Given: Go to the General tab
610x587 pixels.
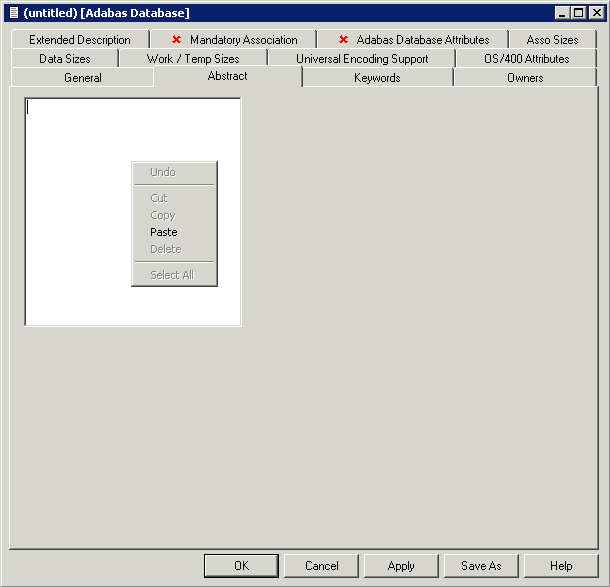Looking at the screenshot, I should (83, 78).
